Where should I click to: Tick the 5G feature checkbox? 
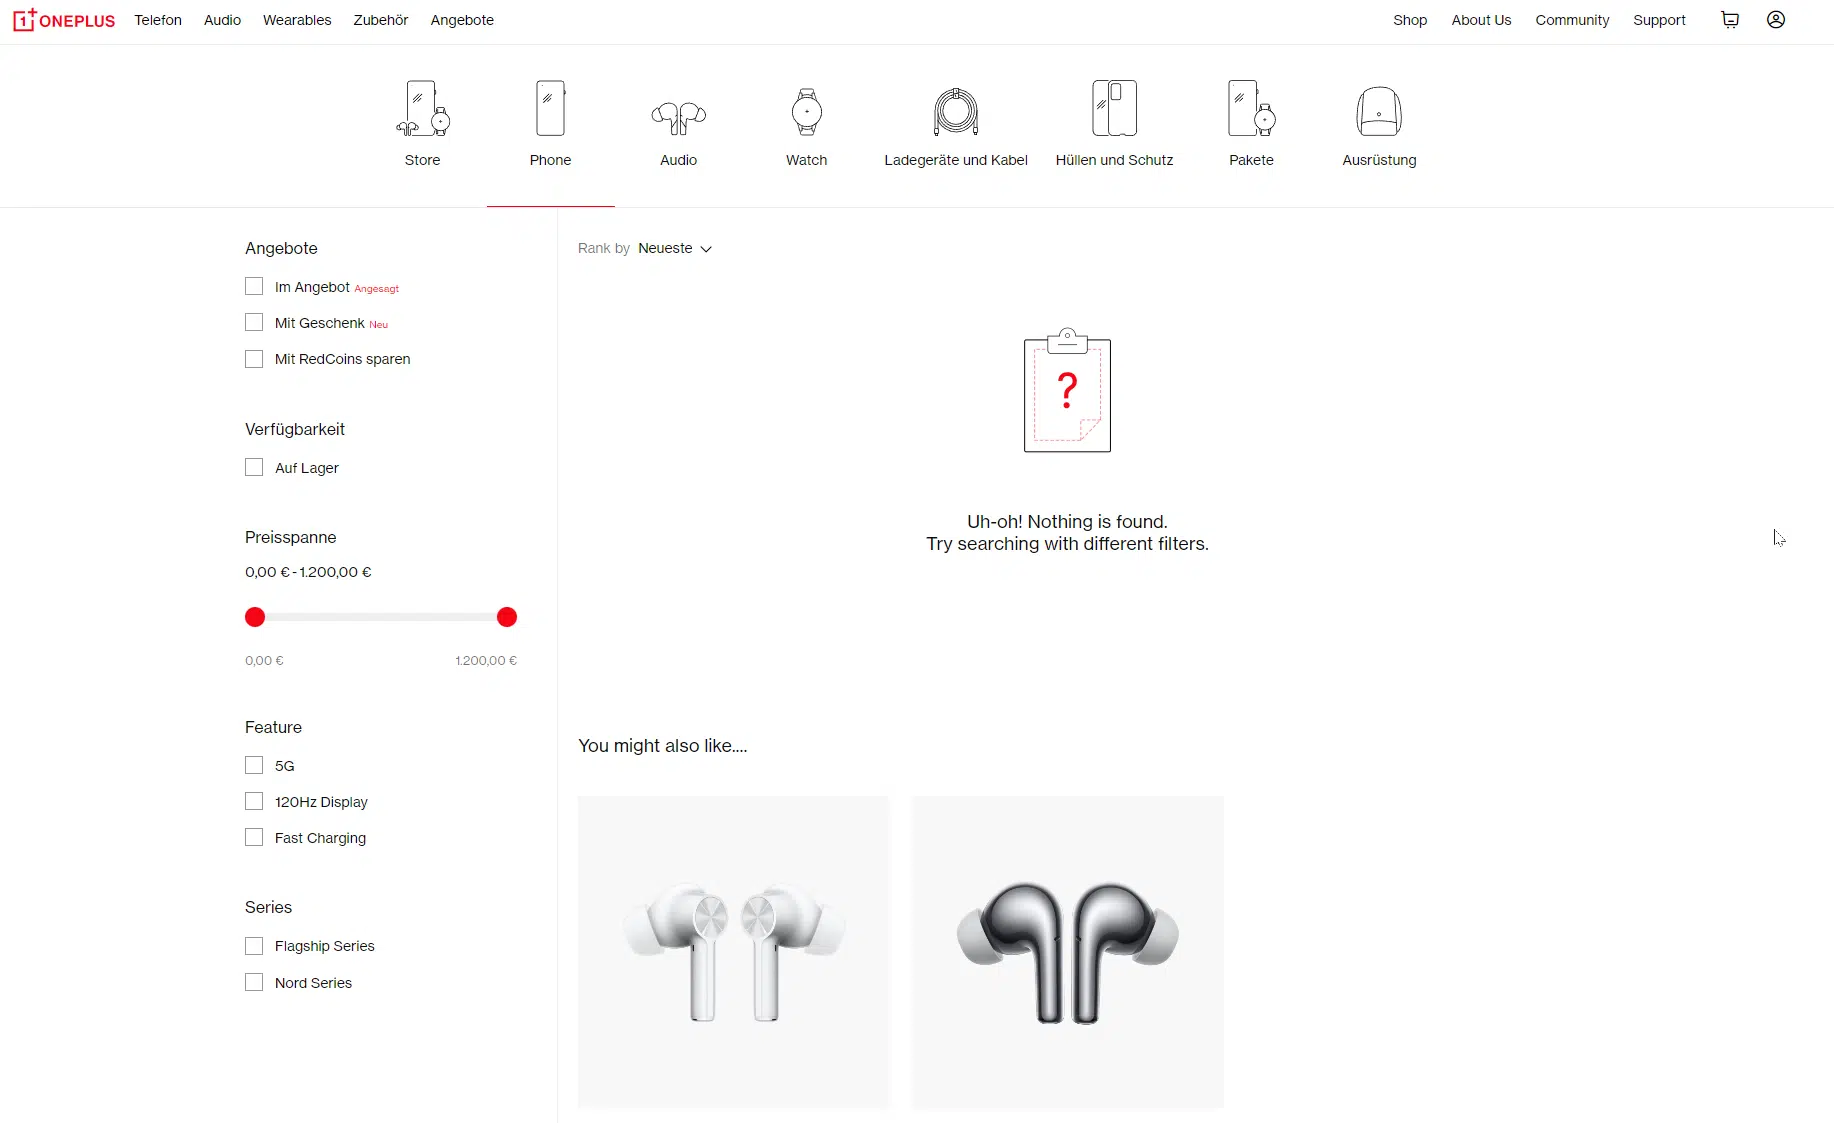point(254,766)
